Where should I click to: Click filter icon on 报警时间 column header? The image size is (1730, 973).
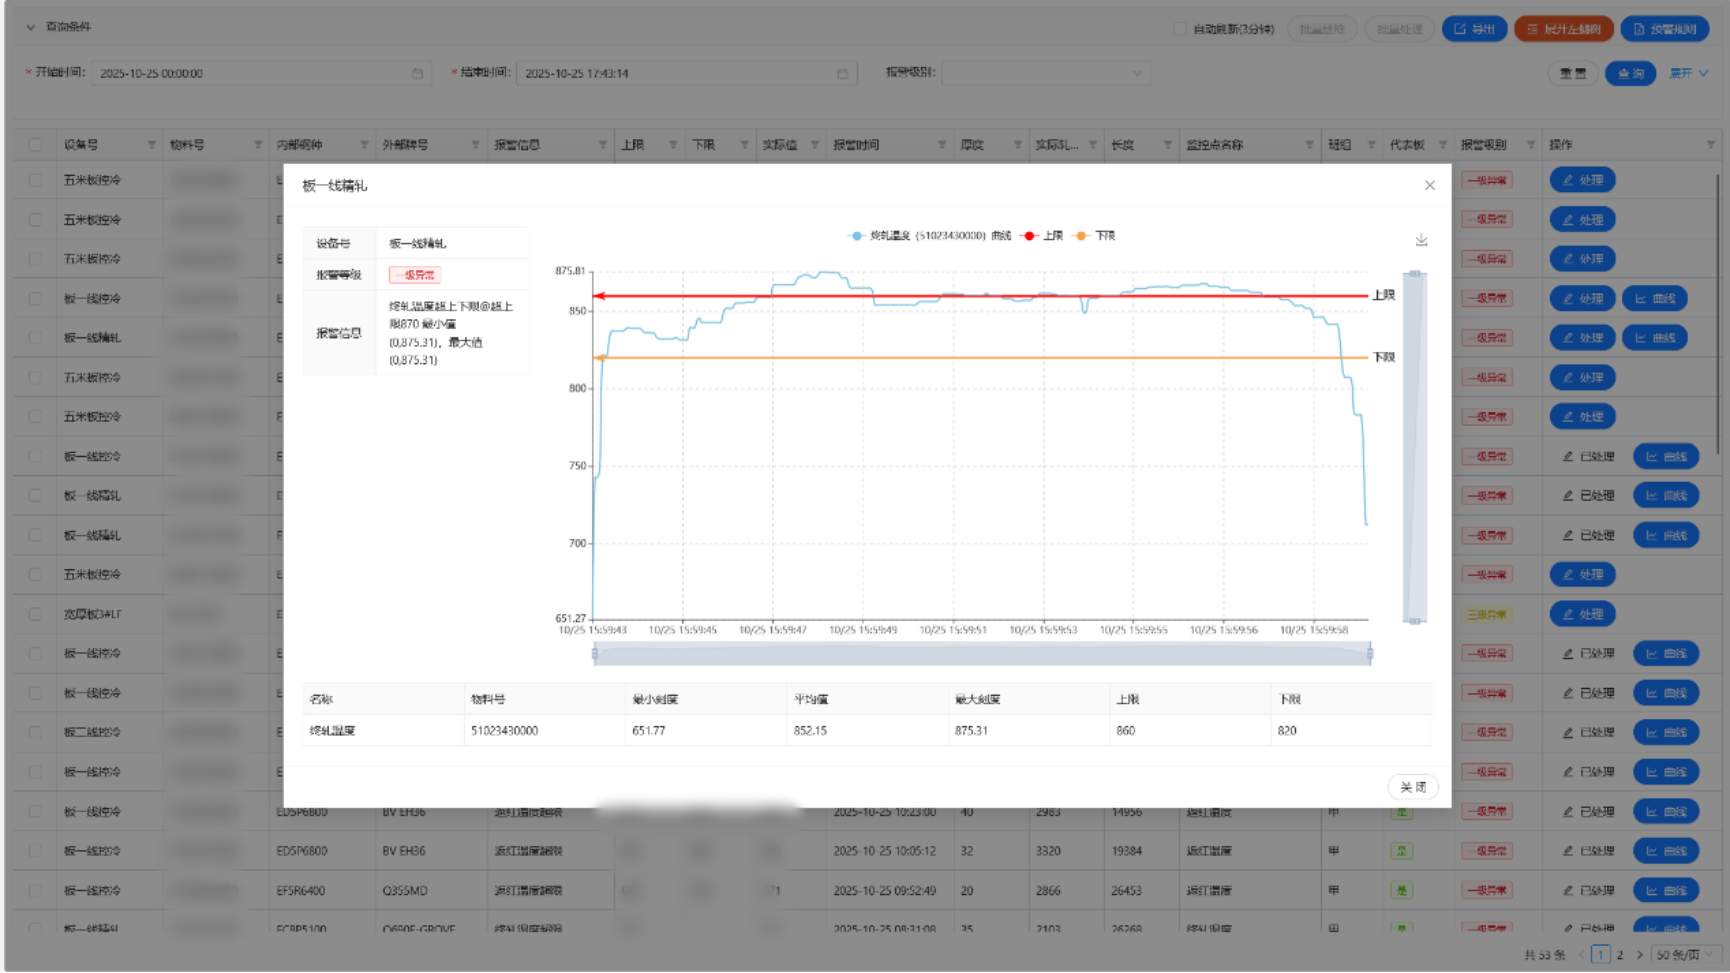pos(941,145)
